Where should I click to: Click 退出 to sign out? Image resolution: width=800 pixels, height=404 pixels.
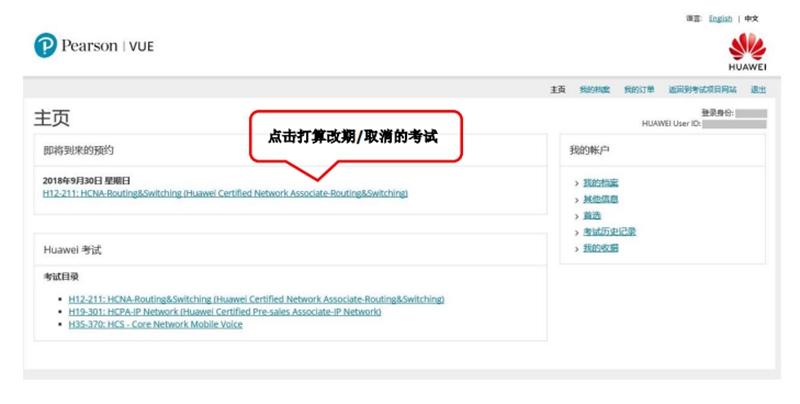pyautogui.click(x=758, y=90)
